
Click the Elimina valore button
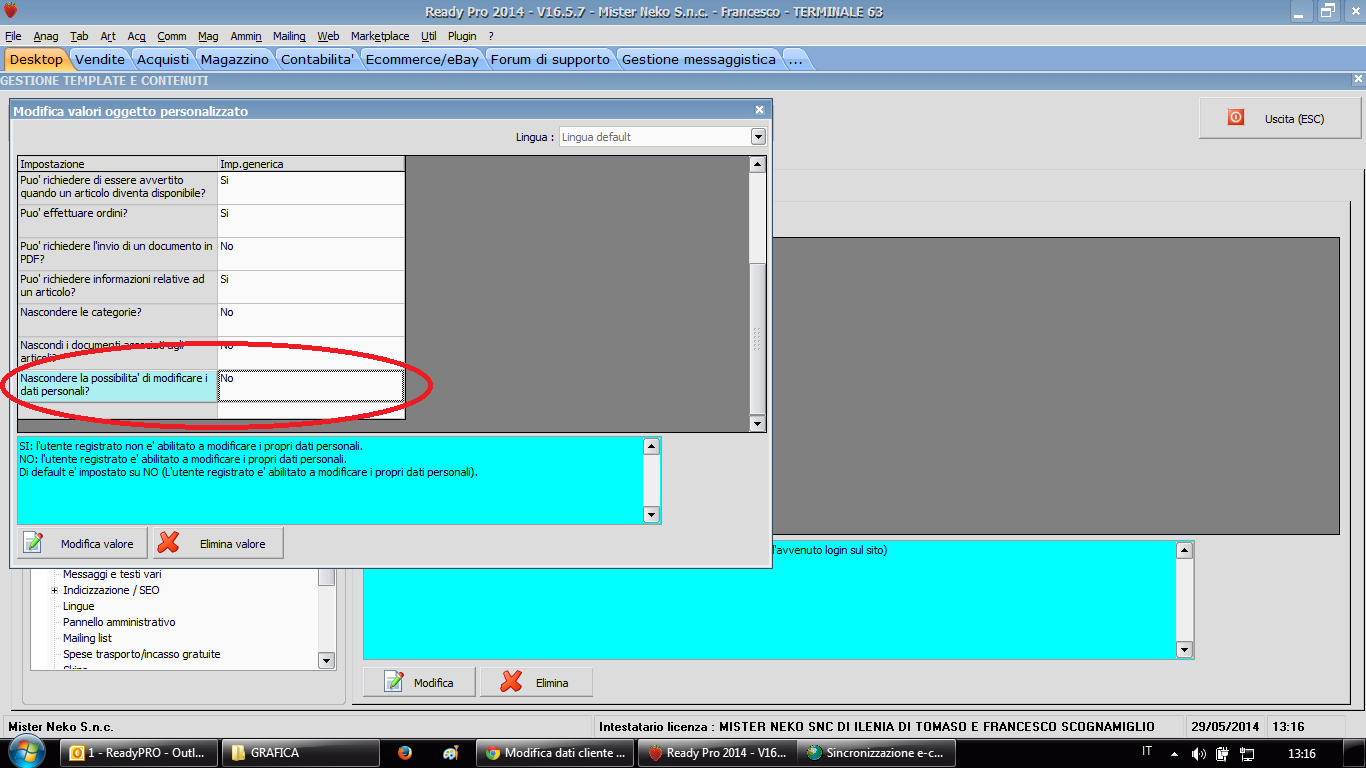(218, 543)
